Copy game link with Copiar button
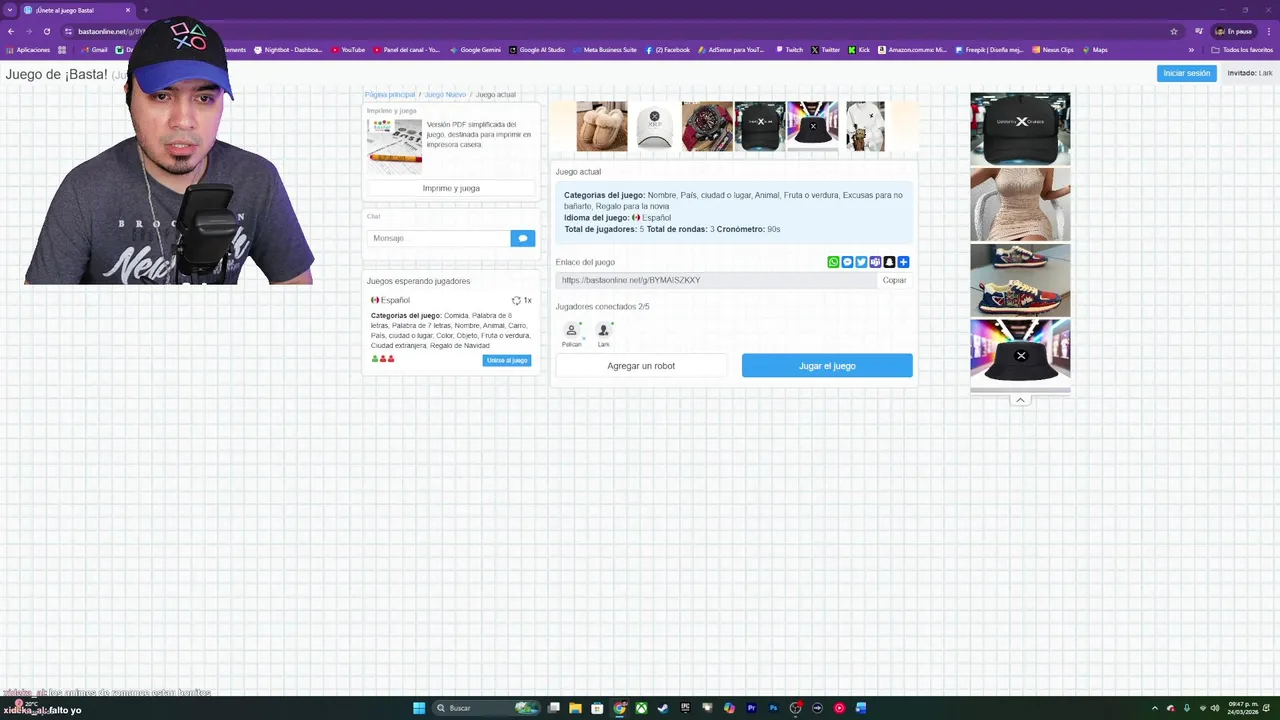The width and height of the screenshot is (1280, 720). tap(894, 280)
